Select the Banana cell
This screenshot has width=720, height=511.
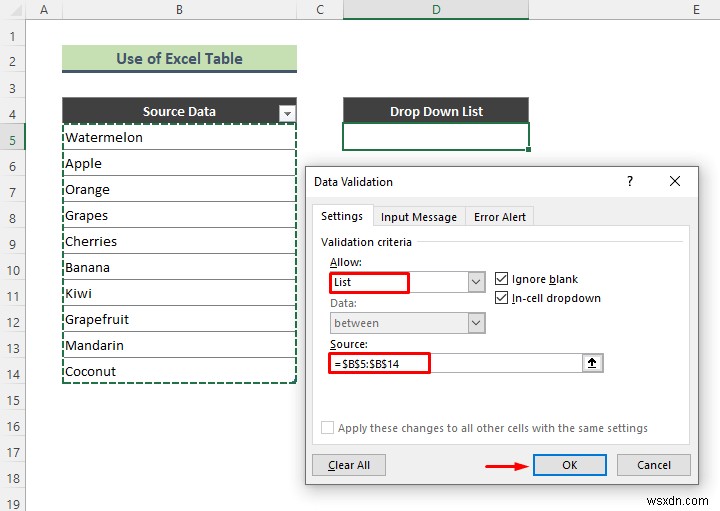(179, 267)
